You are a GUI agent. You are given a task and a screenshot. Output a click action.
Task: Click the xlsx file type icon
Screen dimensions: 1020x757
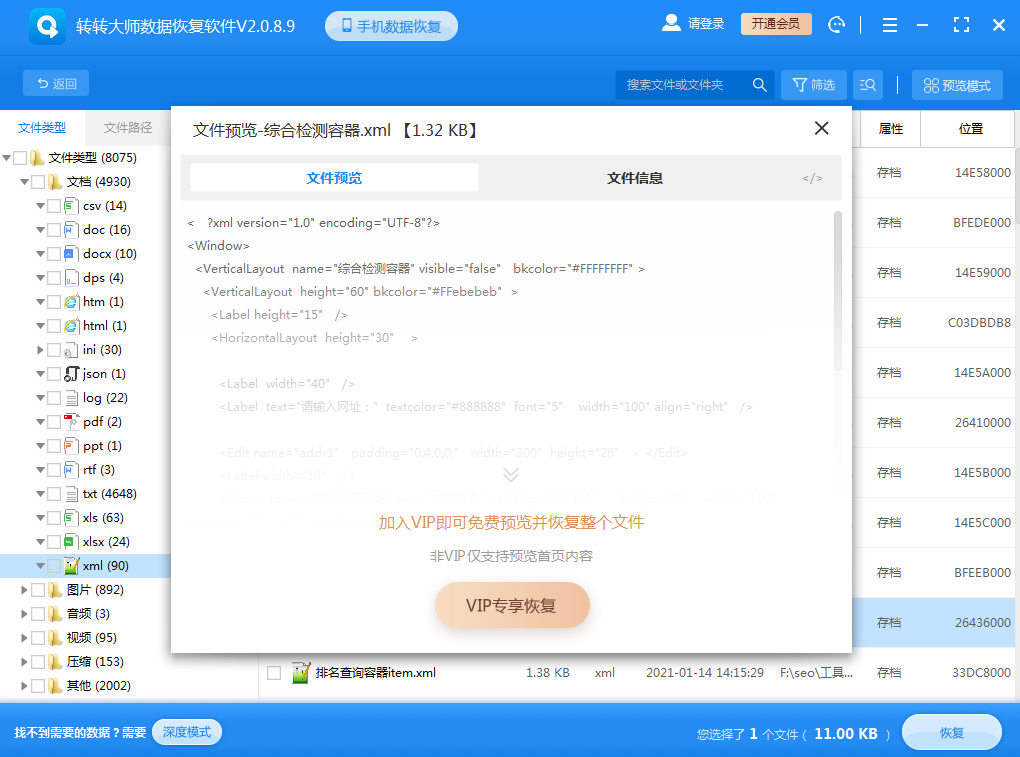(x=71, y=542)
